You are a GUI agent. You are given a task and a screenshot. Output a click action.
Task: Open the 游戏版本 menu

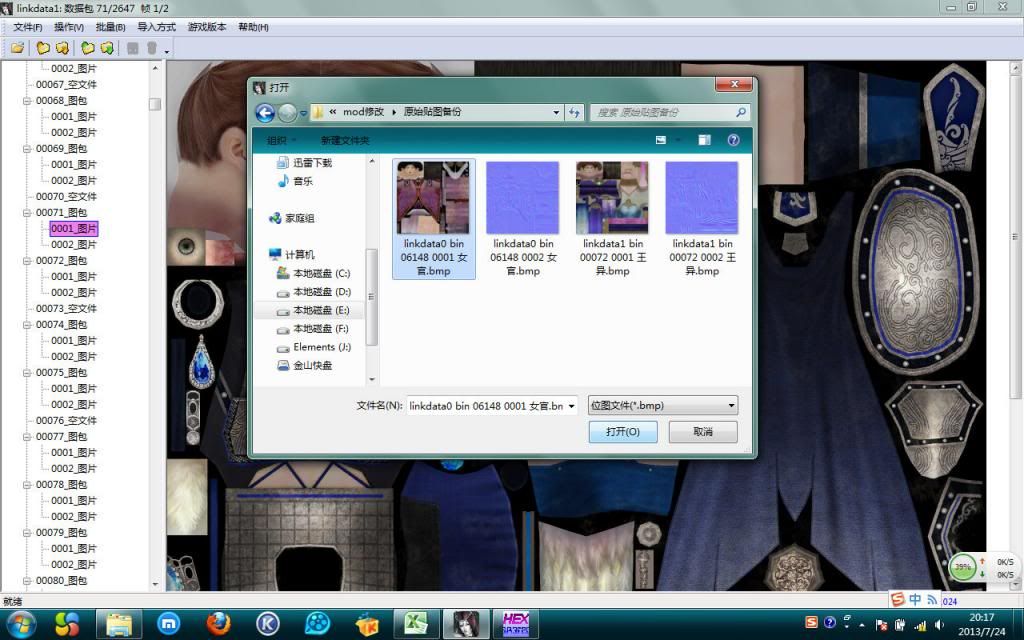[x=206, y=27]
